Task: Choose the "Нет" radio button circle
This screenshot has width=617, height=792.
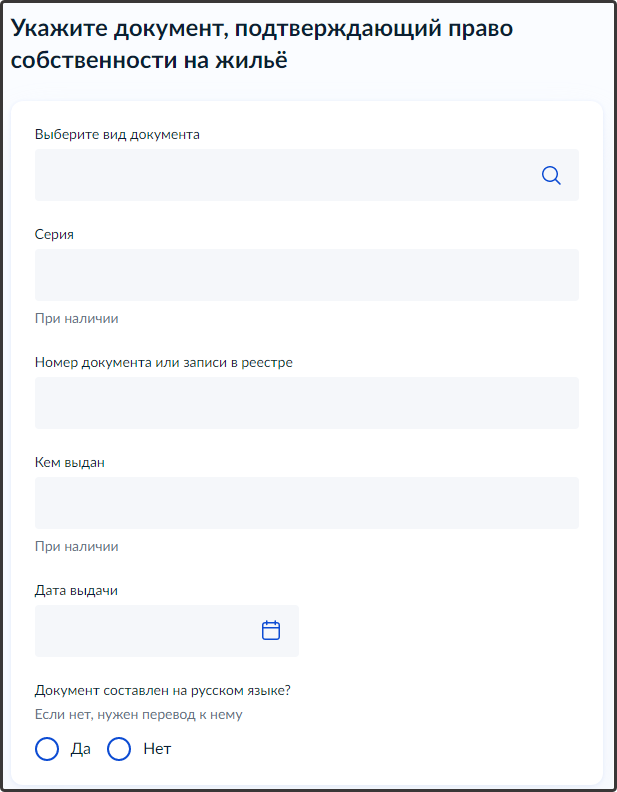Action: coord(119,749)
